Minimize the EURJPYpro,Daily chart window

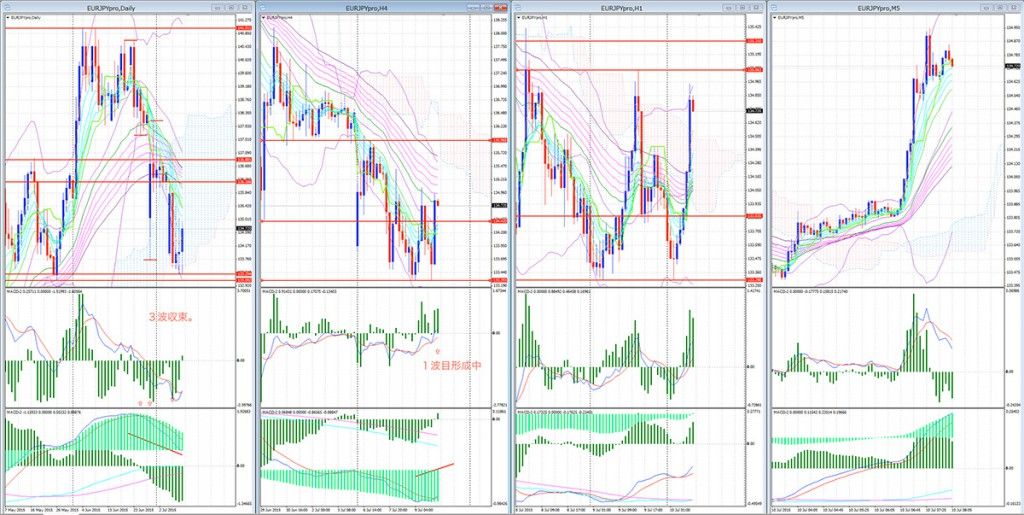click(x=219, y=7)
